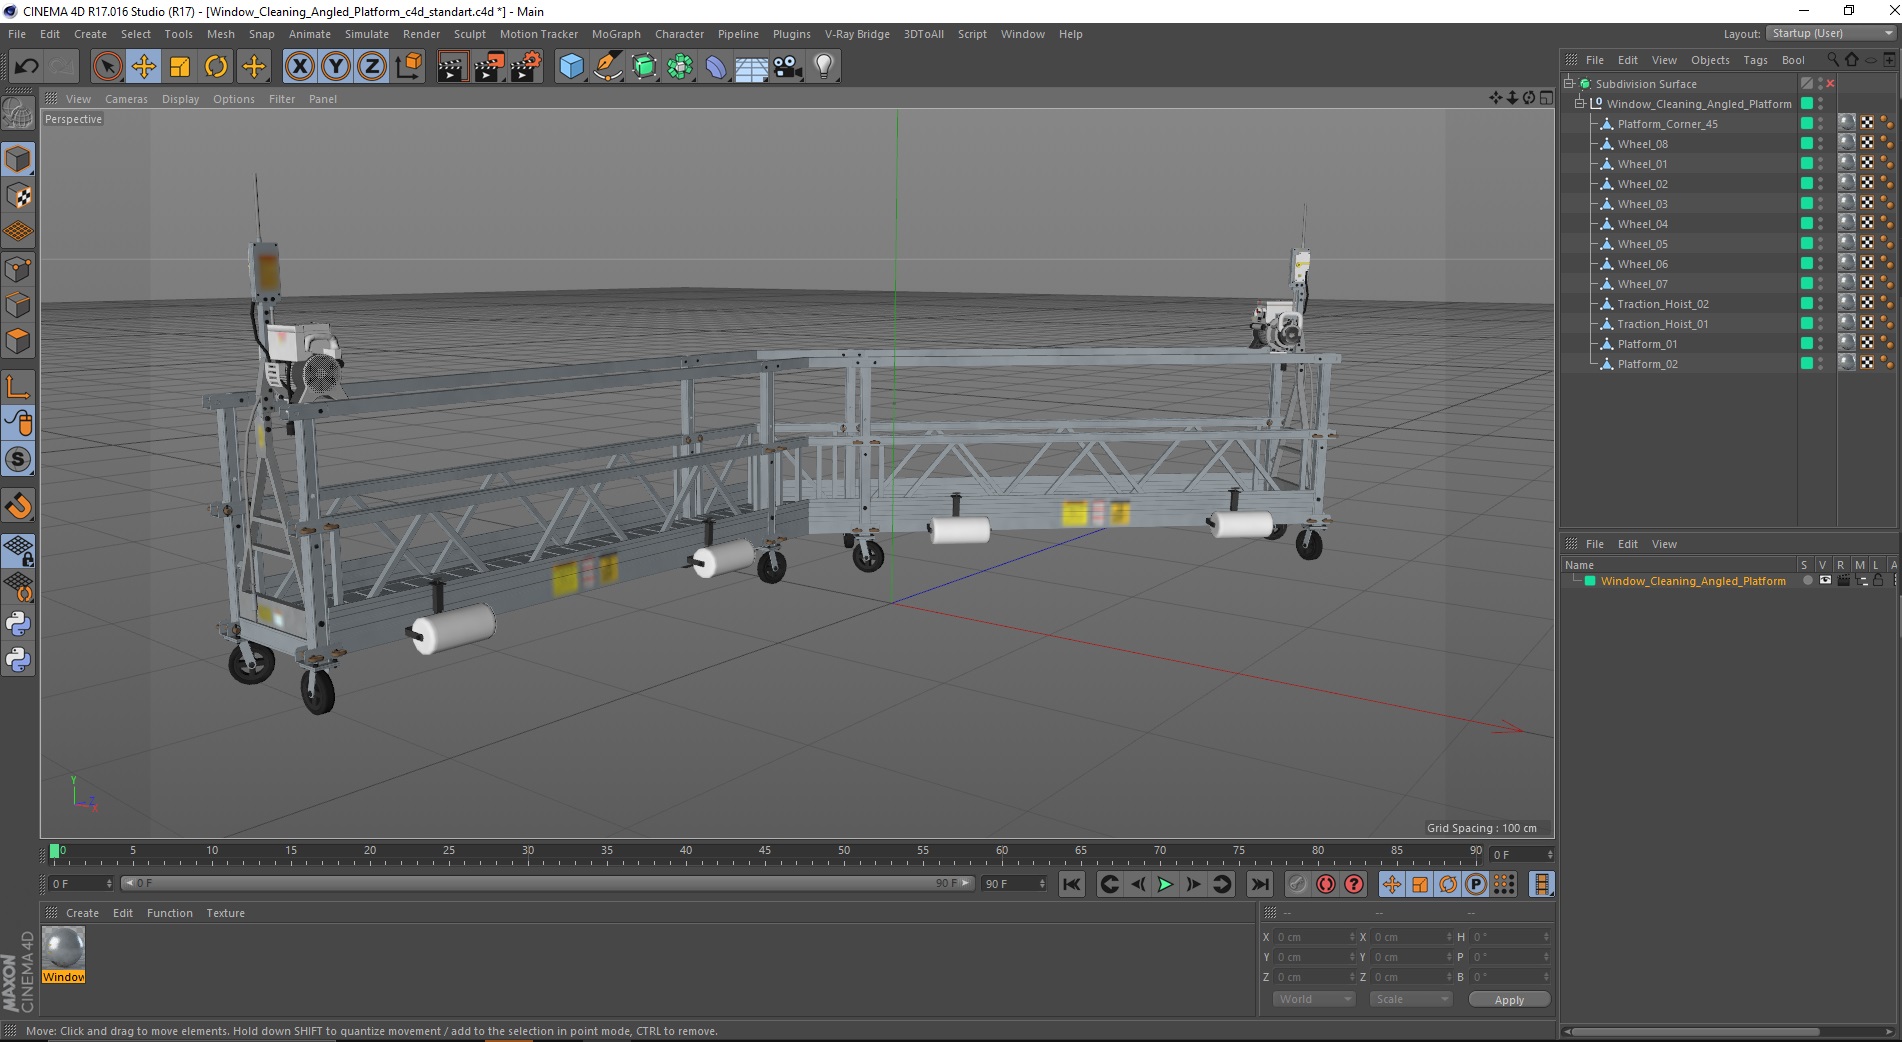Activate the Rotate tool icon
1902x1042 pixels.
point(216,67)
